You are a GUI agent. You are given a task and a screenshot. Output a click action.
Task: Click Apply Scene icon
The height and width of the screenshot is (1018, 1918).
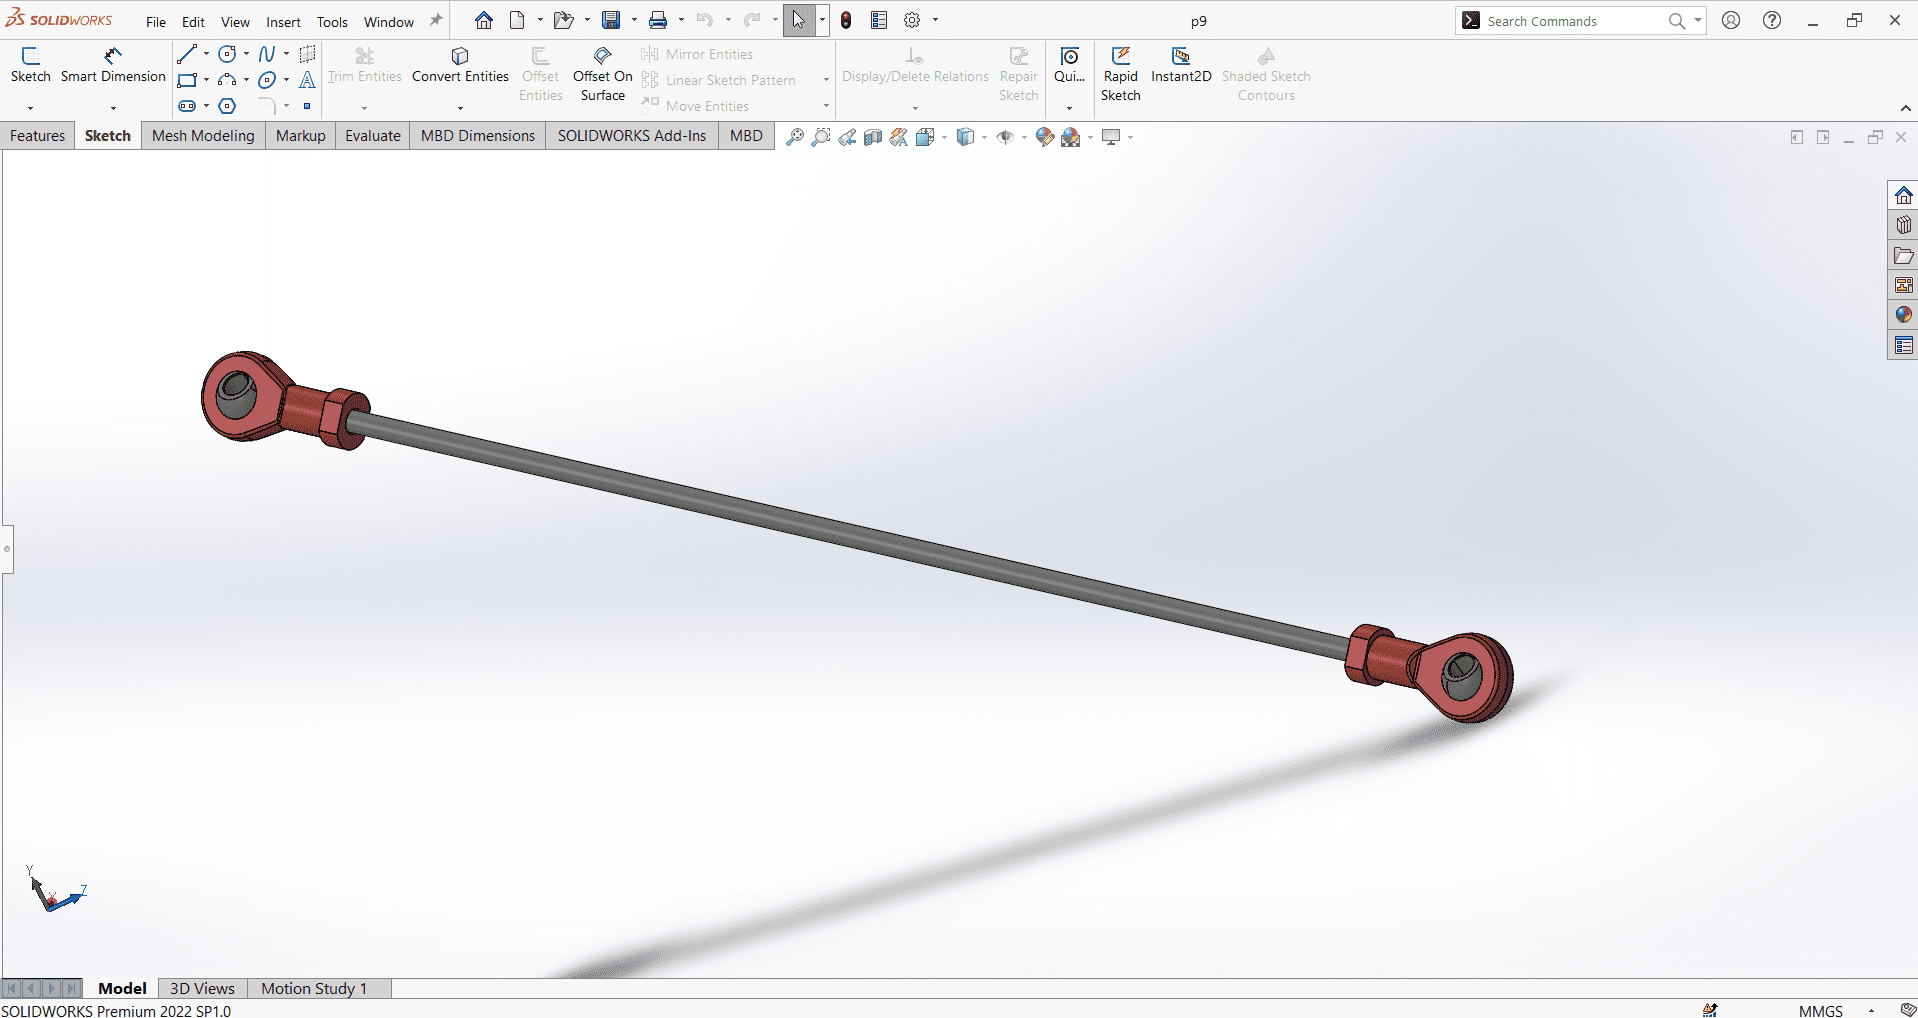pos(1071,137)
